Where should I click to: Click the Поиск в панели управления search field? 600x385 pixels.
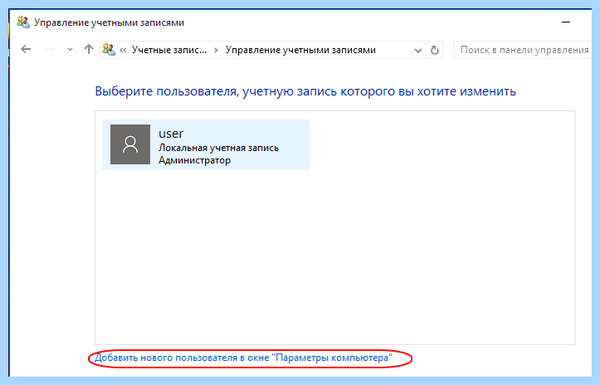523,50
